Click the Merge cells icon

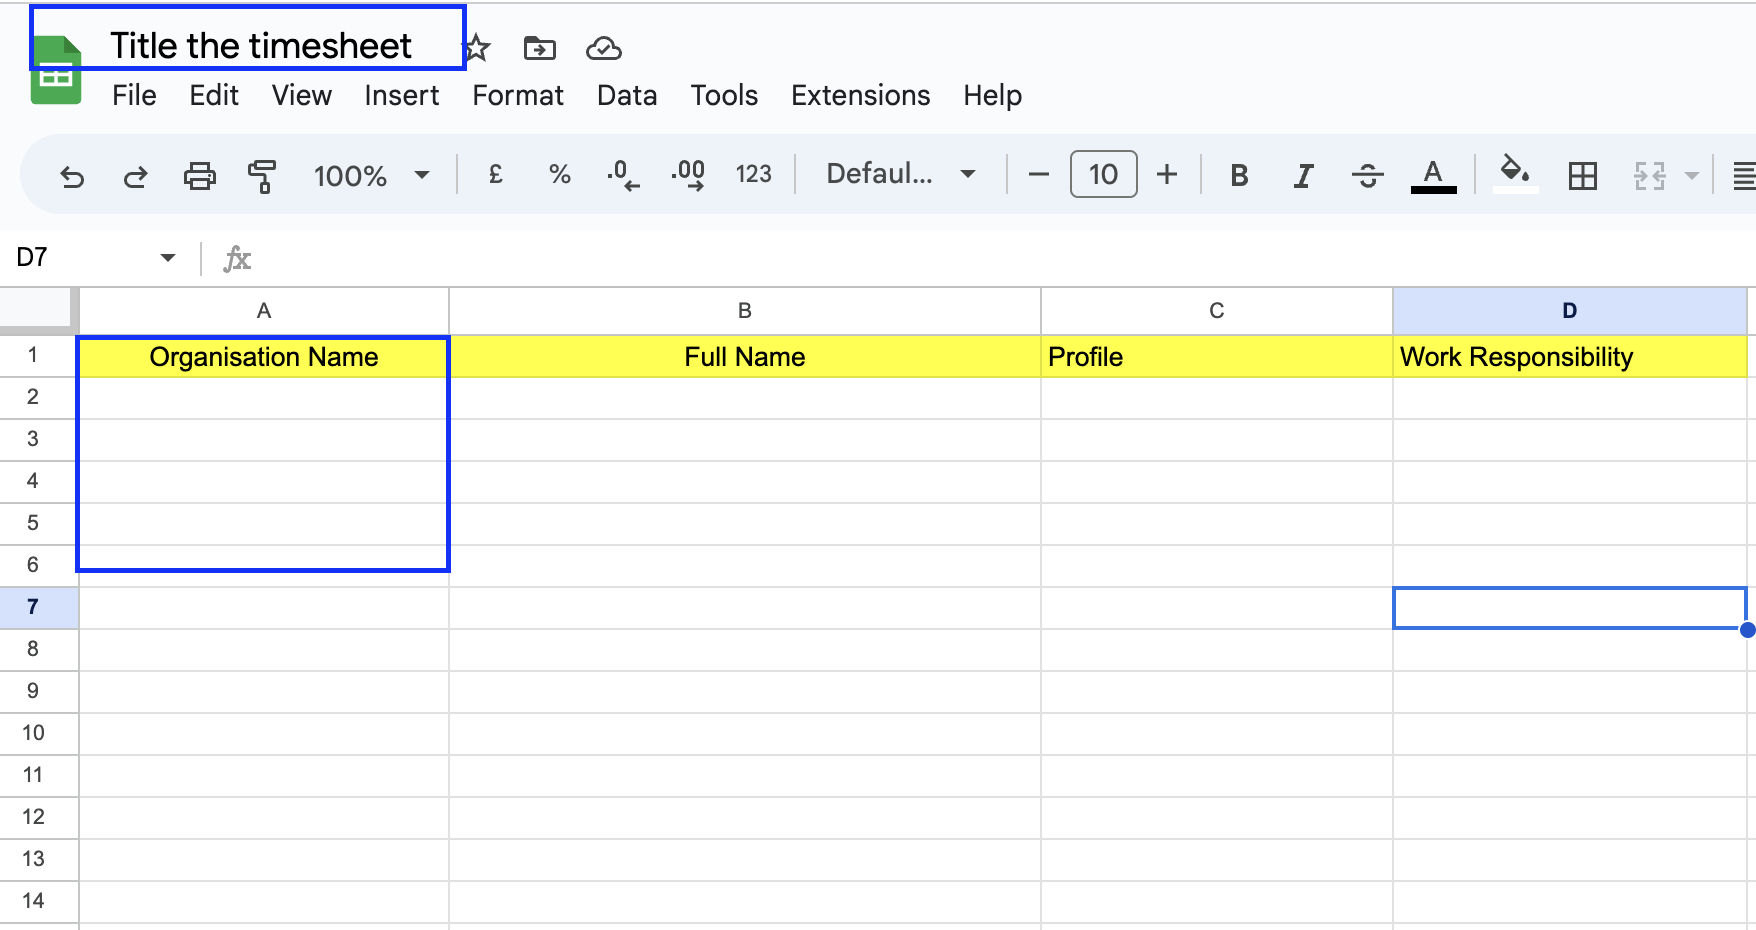1649,176
